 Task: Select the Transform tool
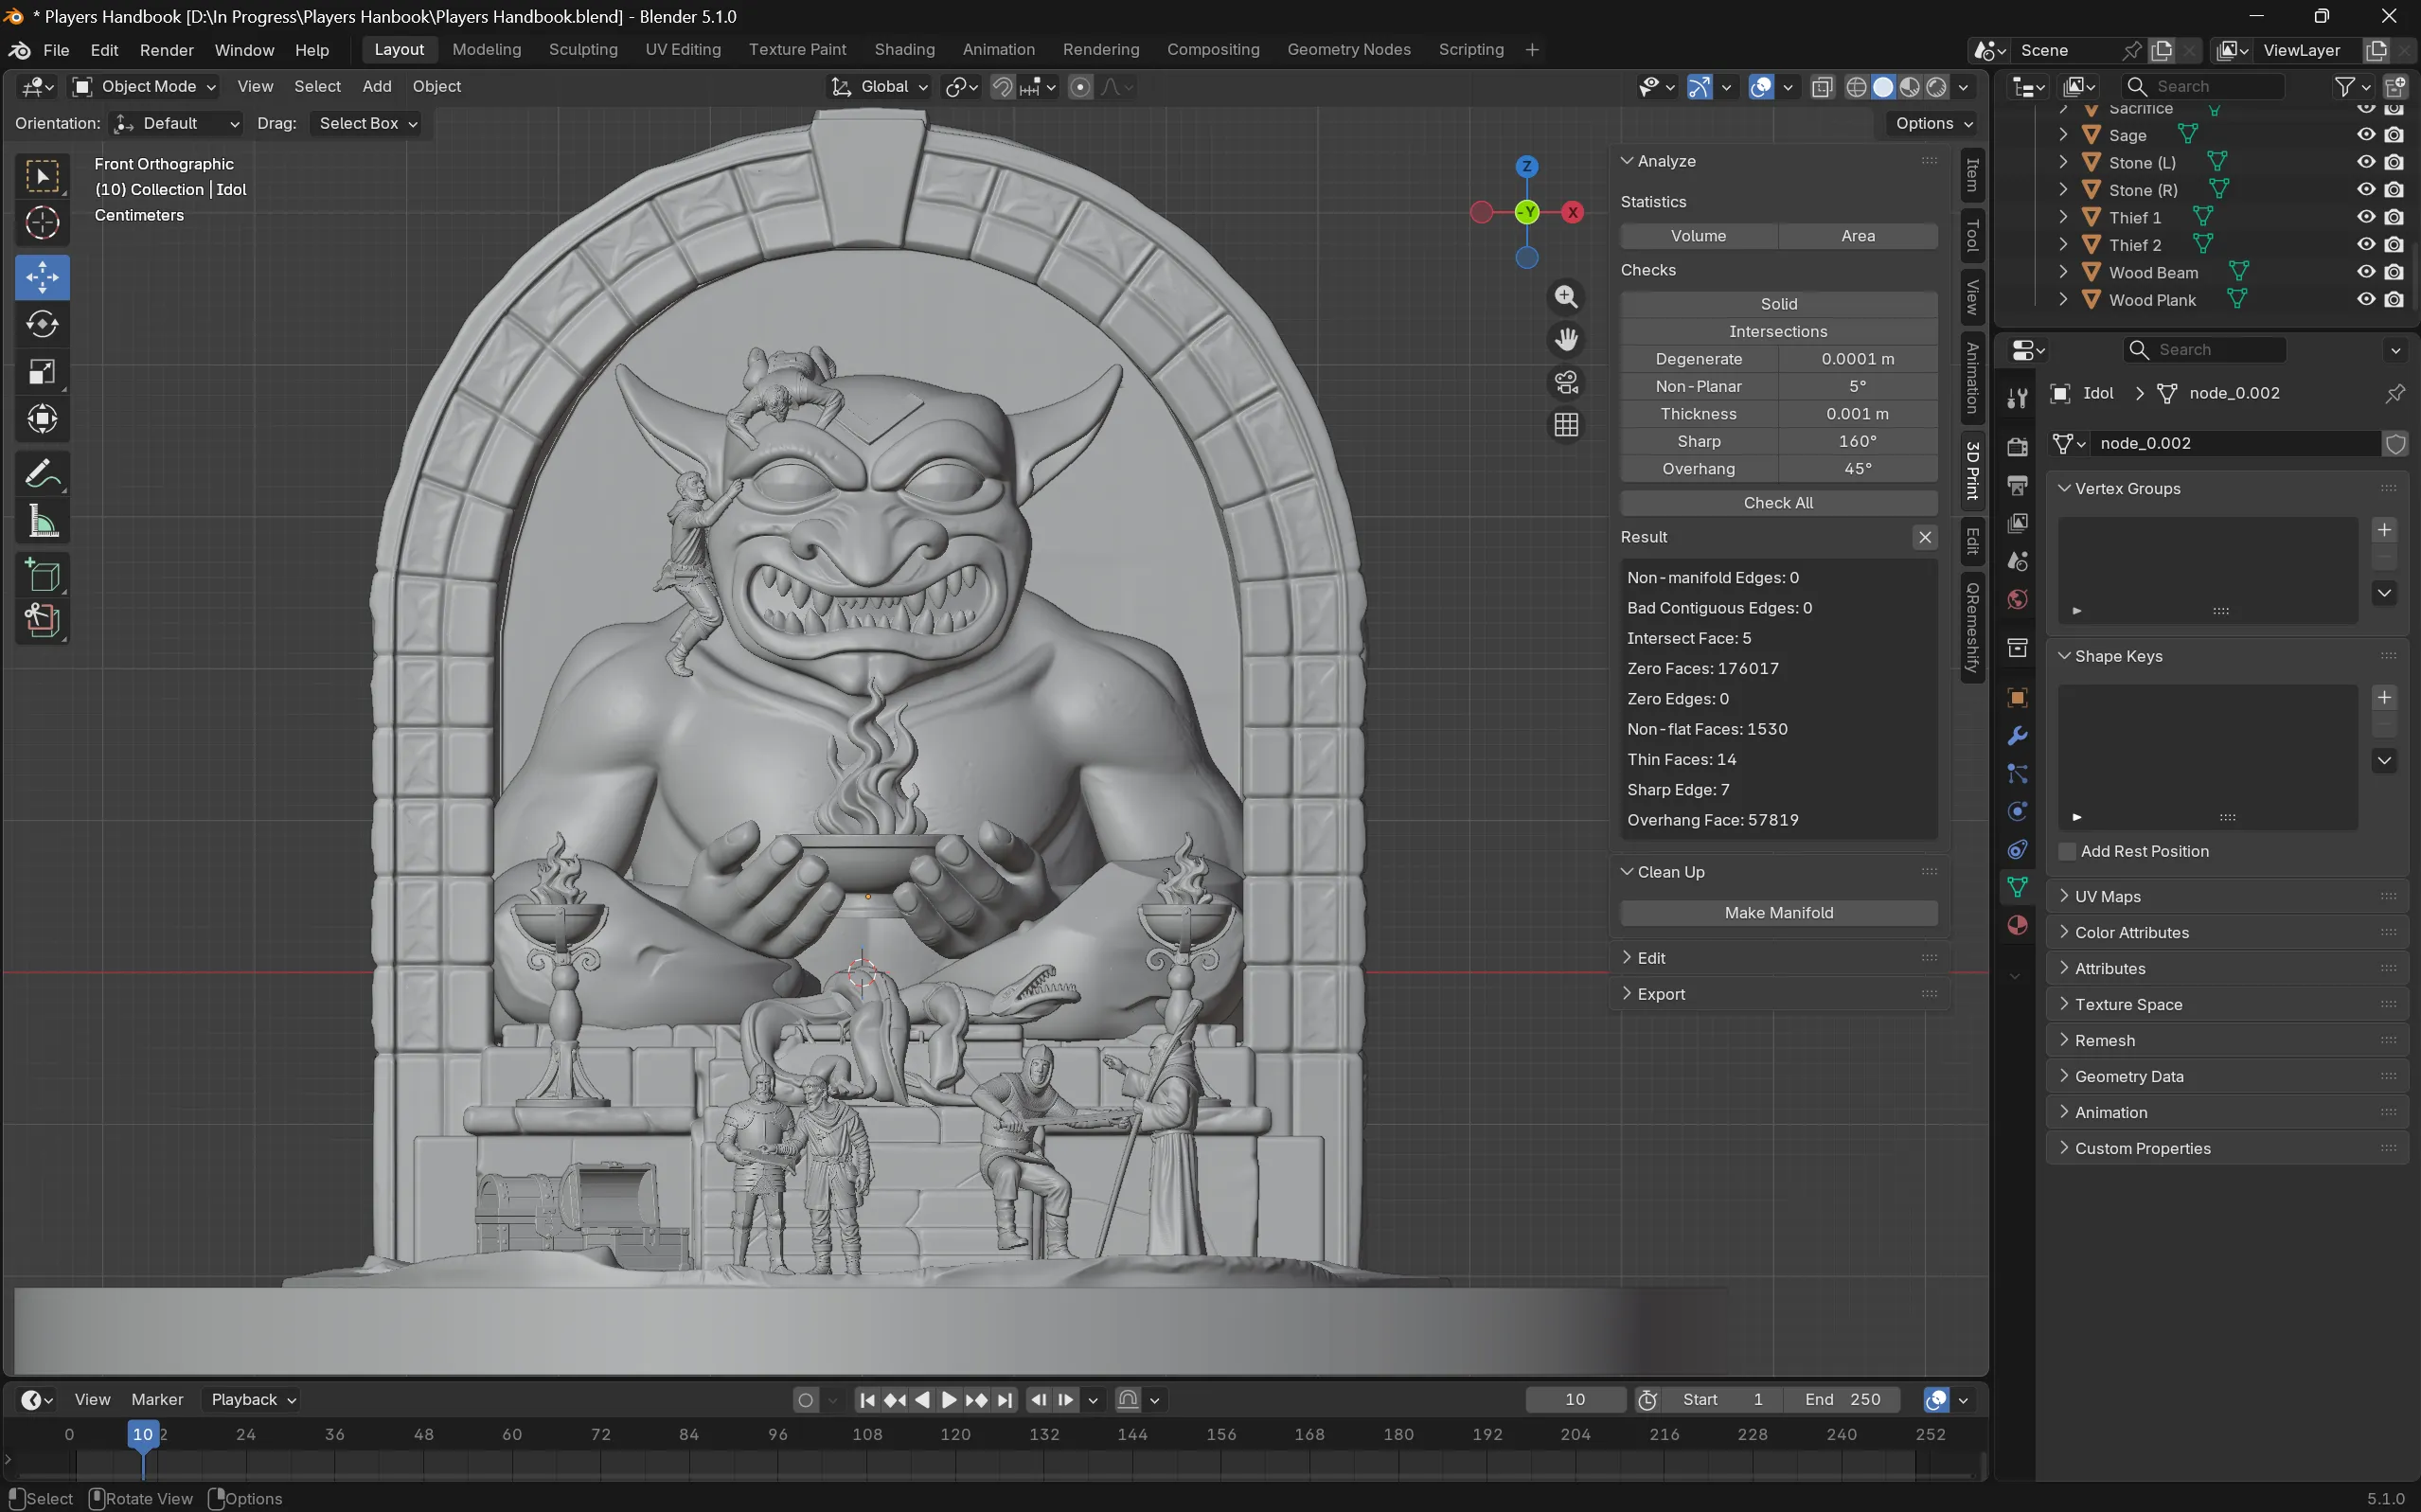[42, 419]
